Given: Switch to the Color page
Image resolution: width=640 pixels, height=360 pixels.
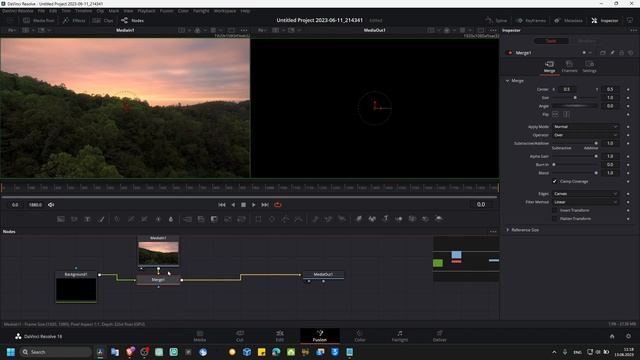Looking at the screenshot, I should pyautogui.click(x=360, y=336).
